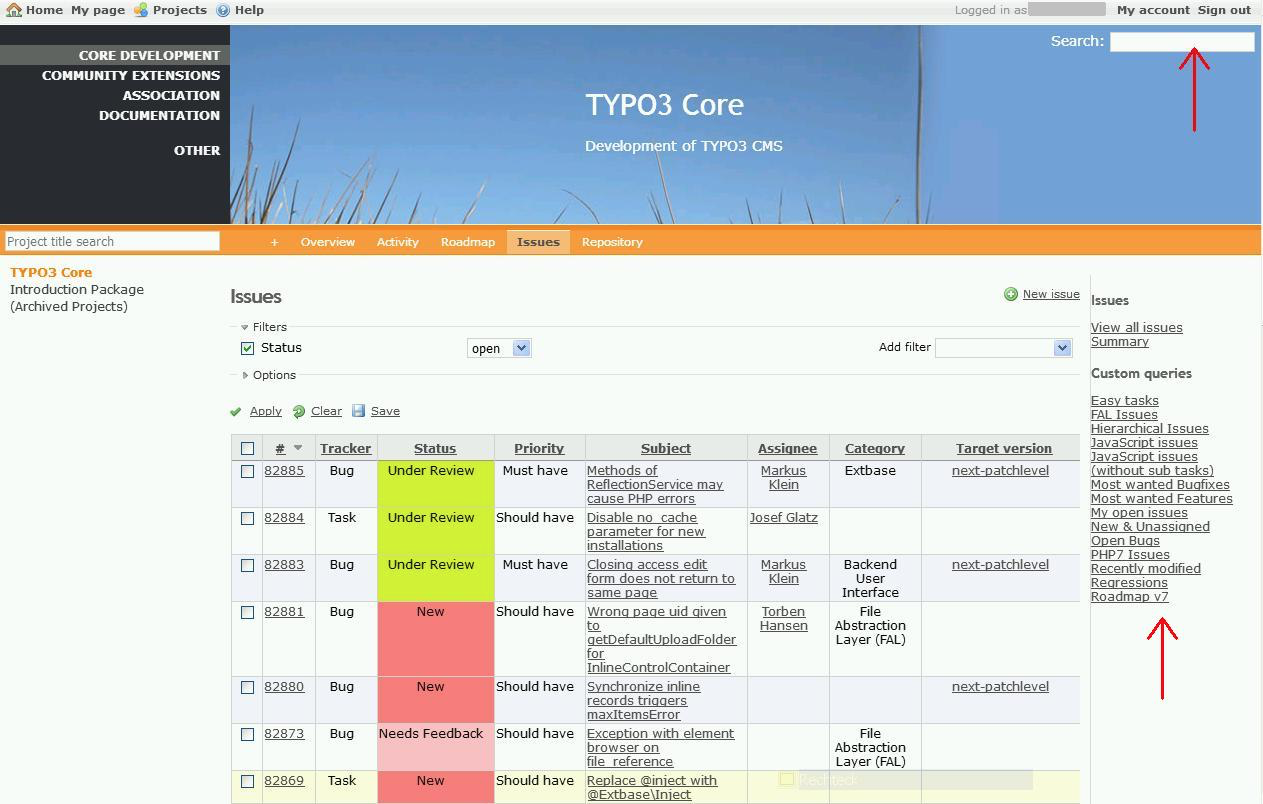The image size is (1263, 804).
Task: Switch to the Roadmap tab
Action: 467,242
